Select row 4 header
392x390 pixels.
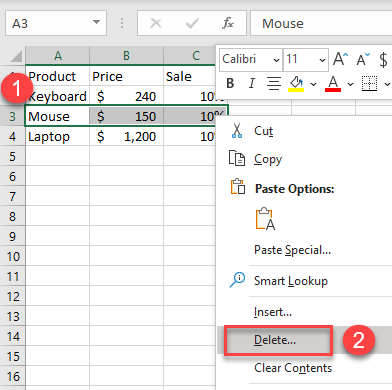pos(12,136)
